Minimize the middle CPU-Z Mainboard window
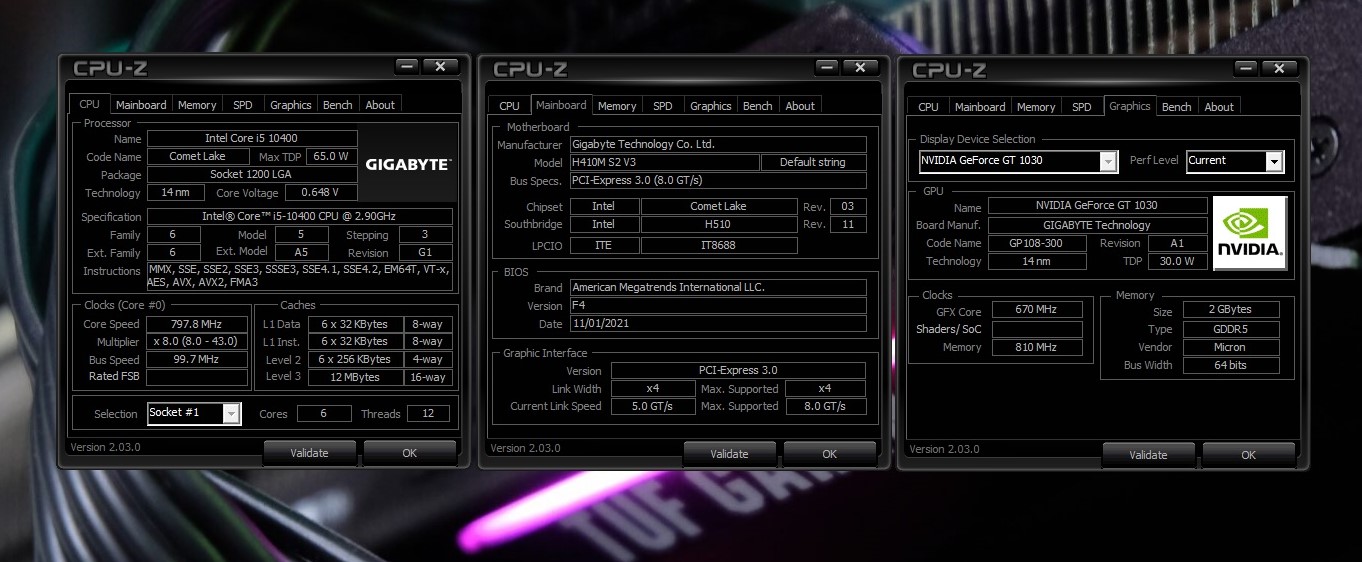The width and height of the screenshot is (1362, 562). tap(827, 67)
